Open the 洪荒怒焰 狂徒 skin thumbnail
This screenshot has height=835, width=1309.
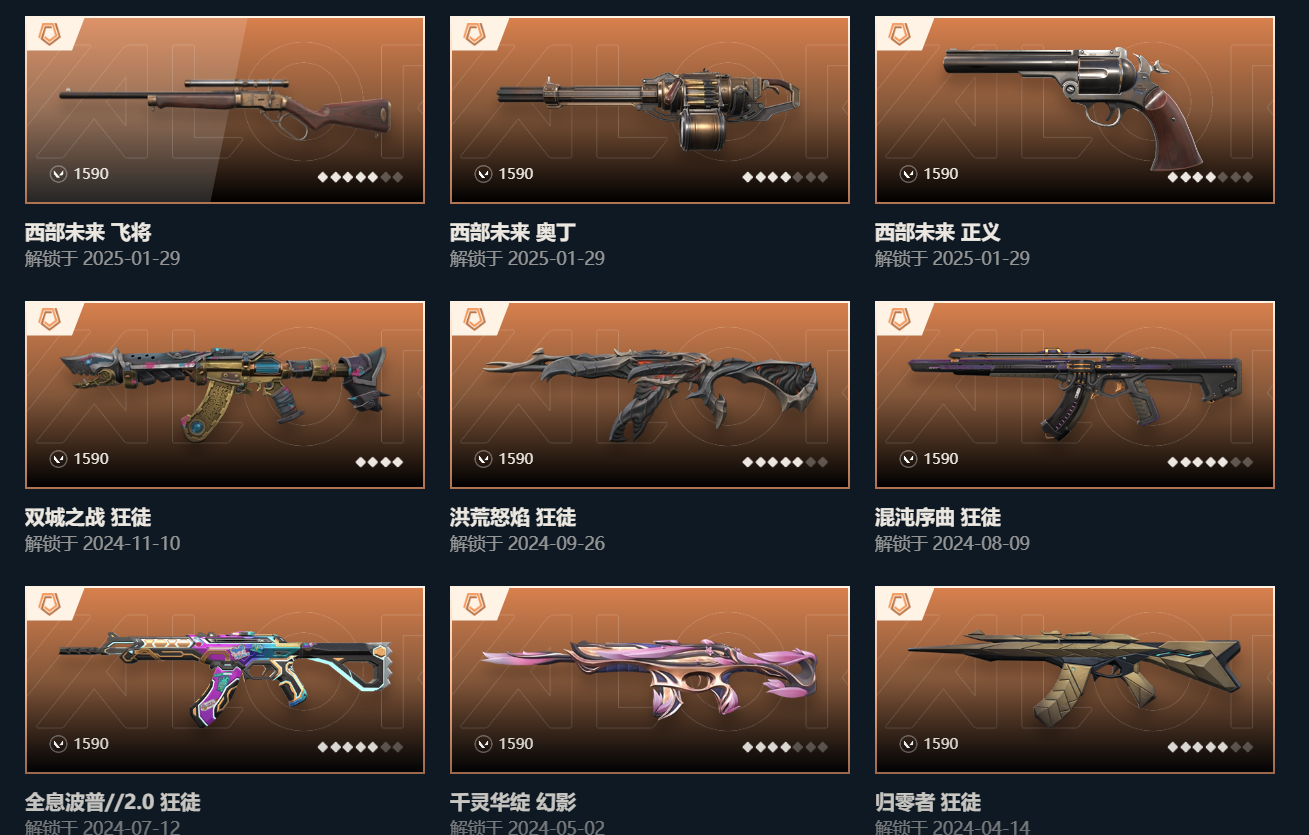tap(650, 395)
